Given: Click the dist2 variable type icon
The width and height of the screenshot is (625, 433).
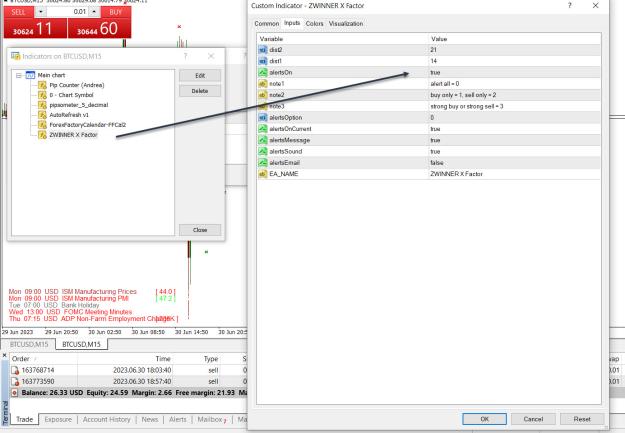Looking at the screenshot, I should pyautogui.click(x=263, y=50).
